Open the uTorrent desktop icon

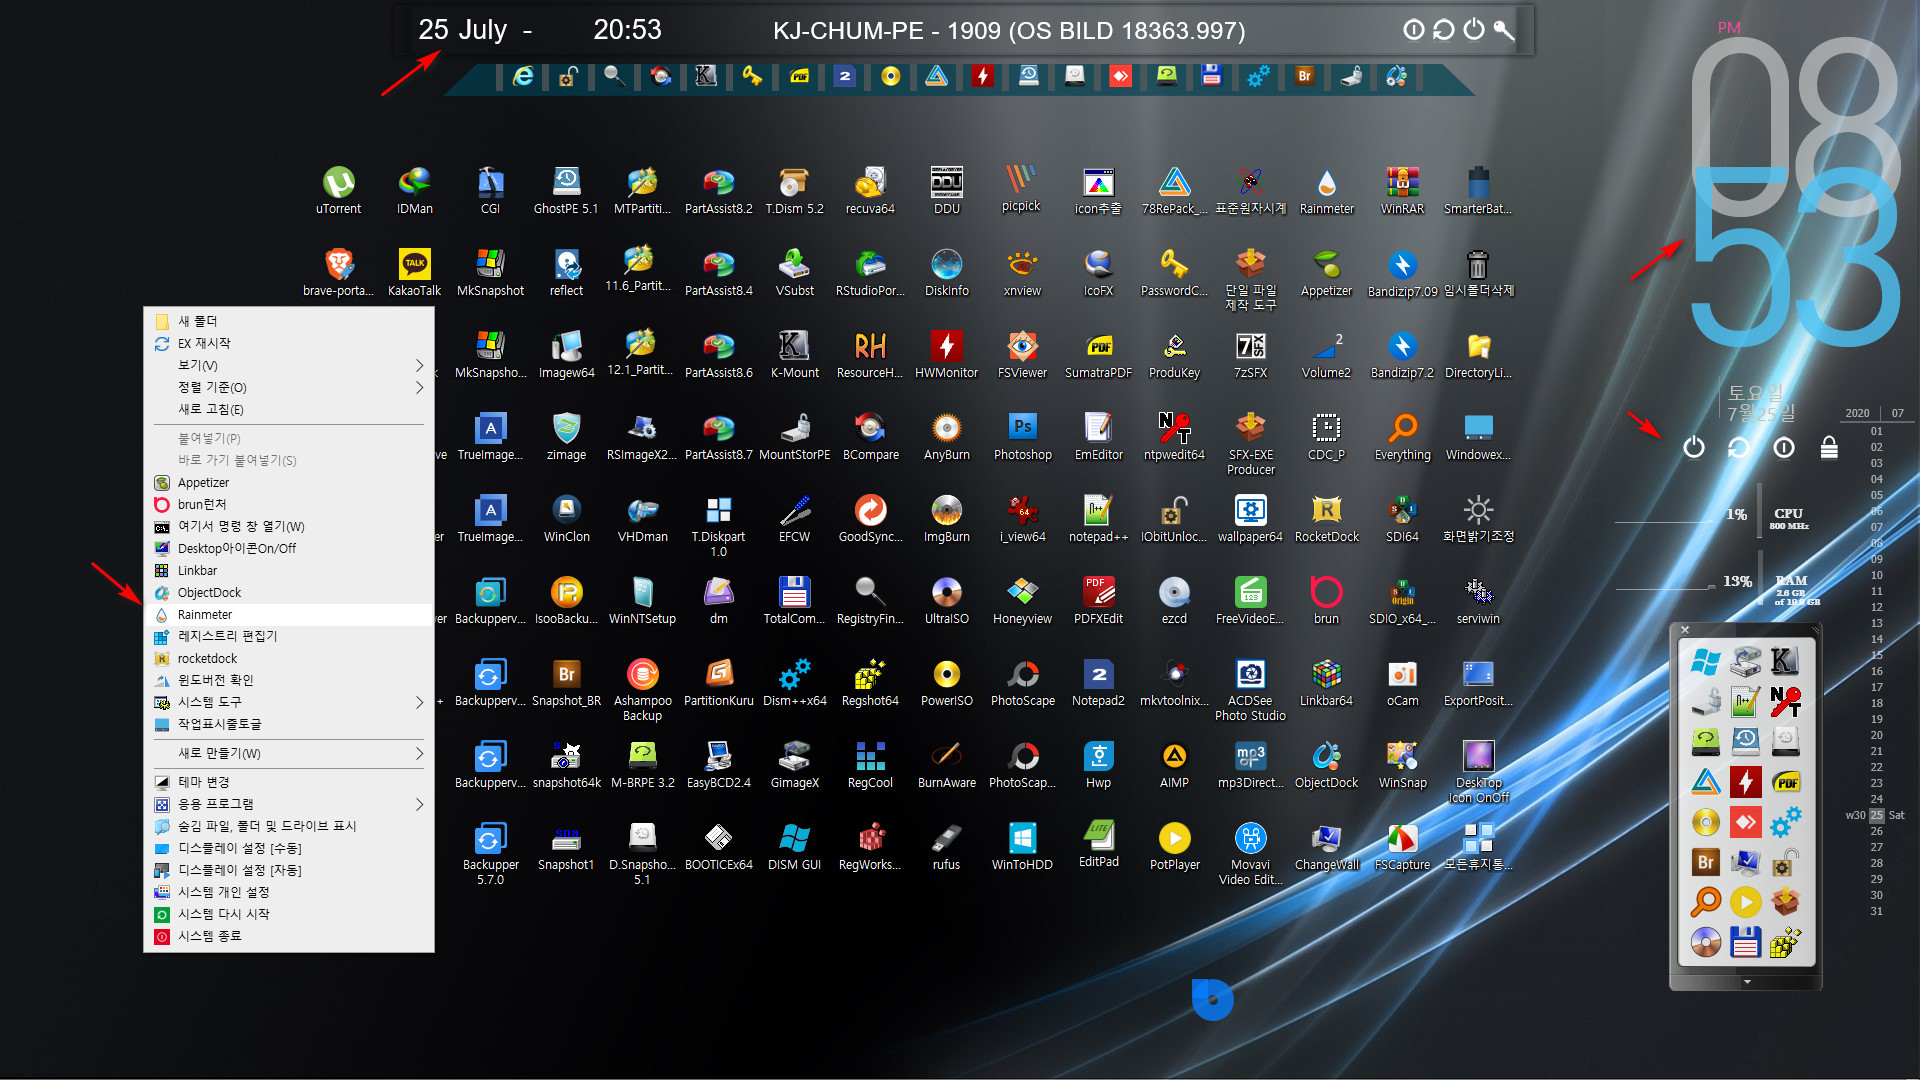coord(338,190)
